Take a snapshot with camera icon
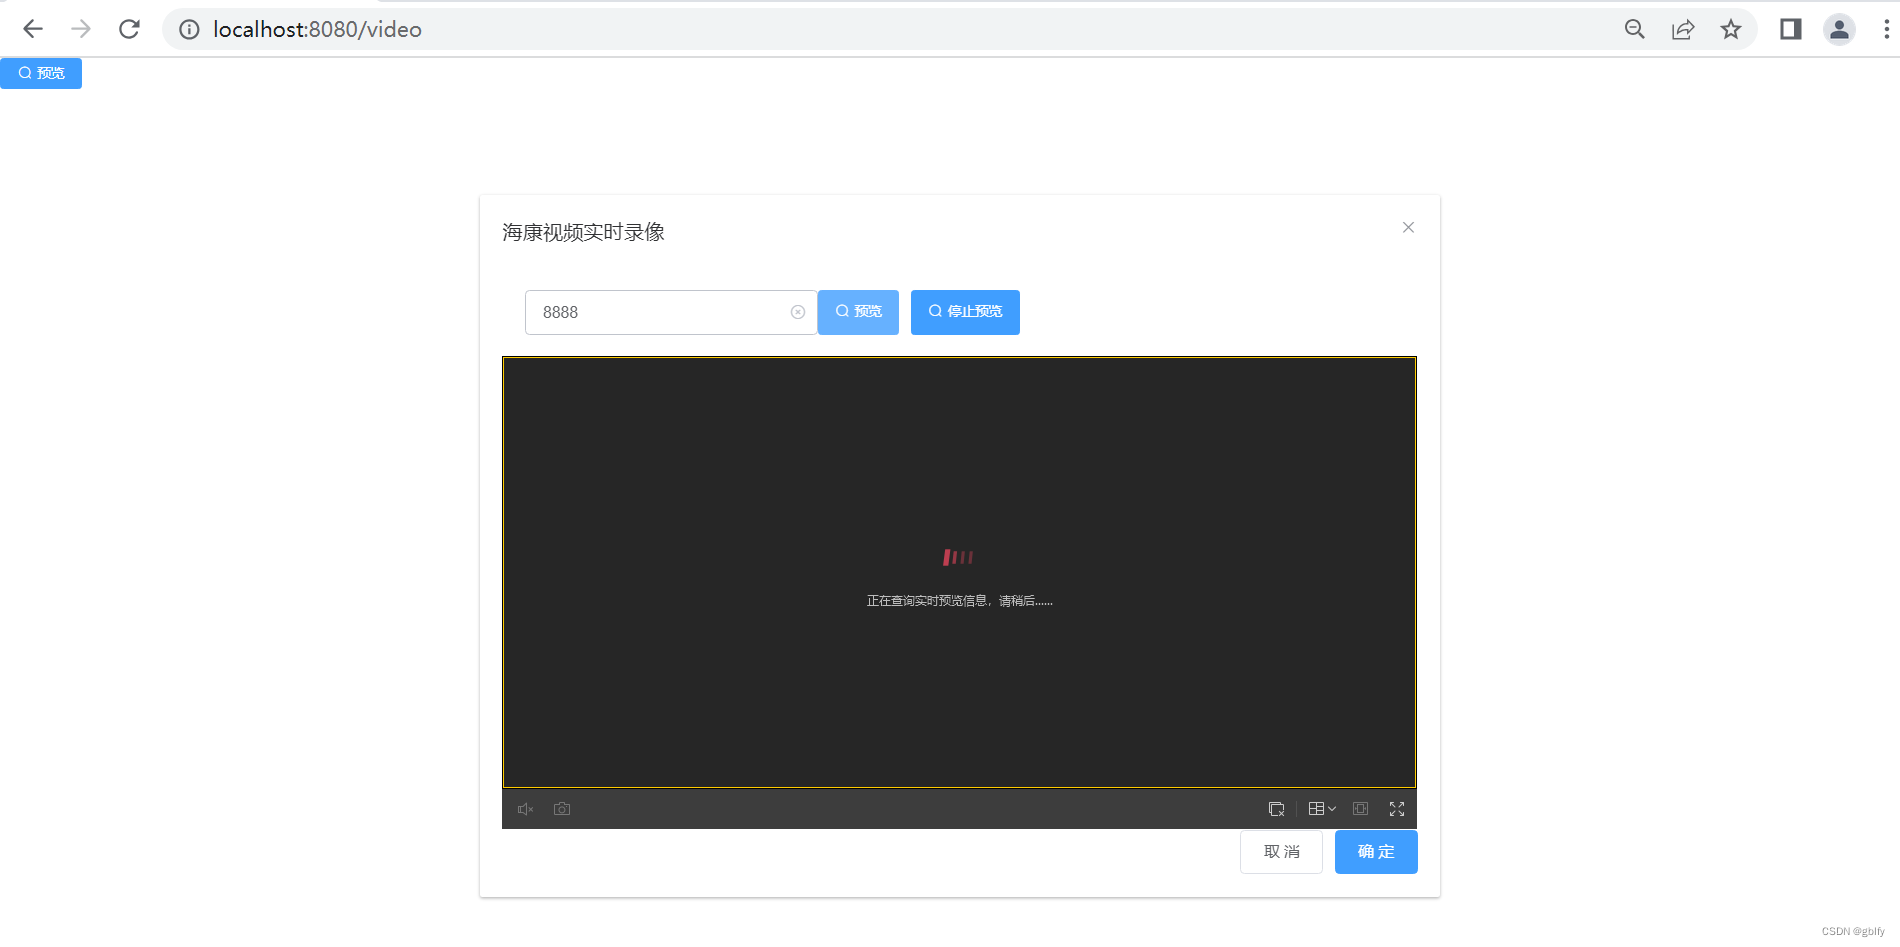The width and height of the screenshot is (1900, 947). [x=562, y=809]
